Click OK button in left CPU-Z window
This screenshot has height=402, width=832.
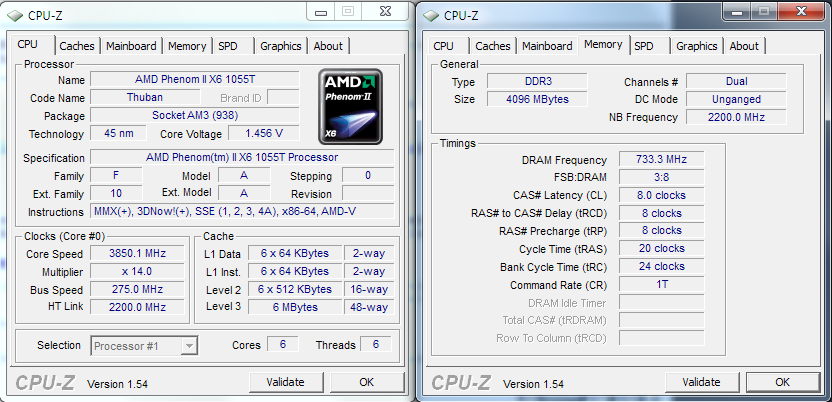pyautogui.click(x=366, y=382)
